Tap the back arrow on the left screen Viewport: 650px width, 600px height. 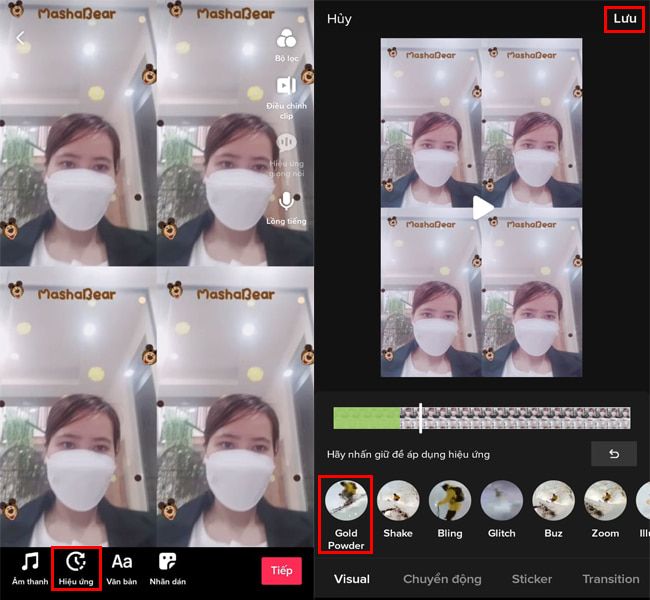tap(20, 38)
